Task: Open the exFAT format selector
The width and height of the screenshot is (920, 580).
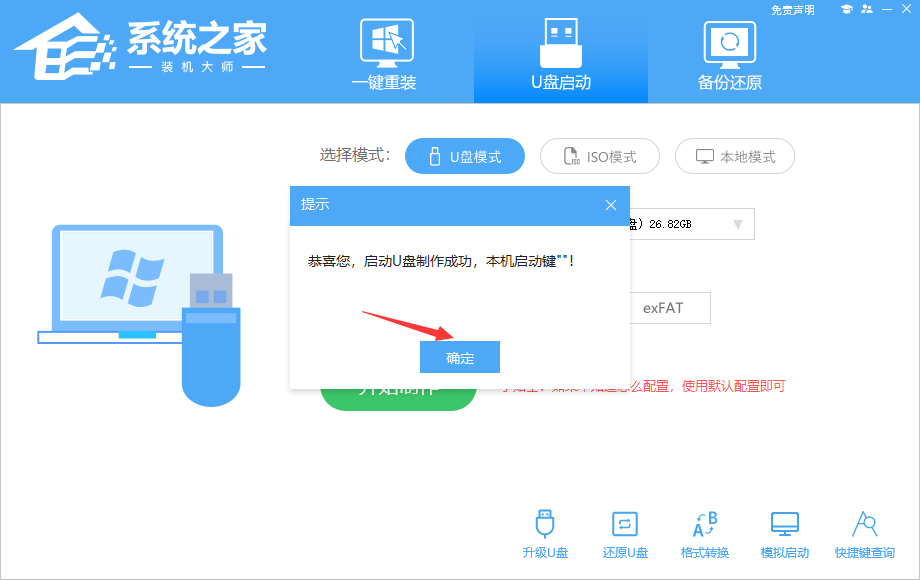Action: tap(668, 308)
